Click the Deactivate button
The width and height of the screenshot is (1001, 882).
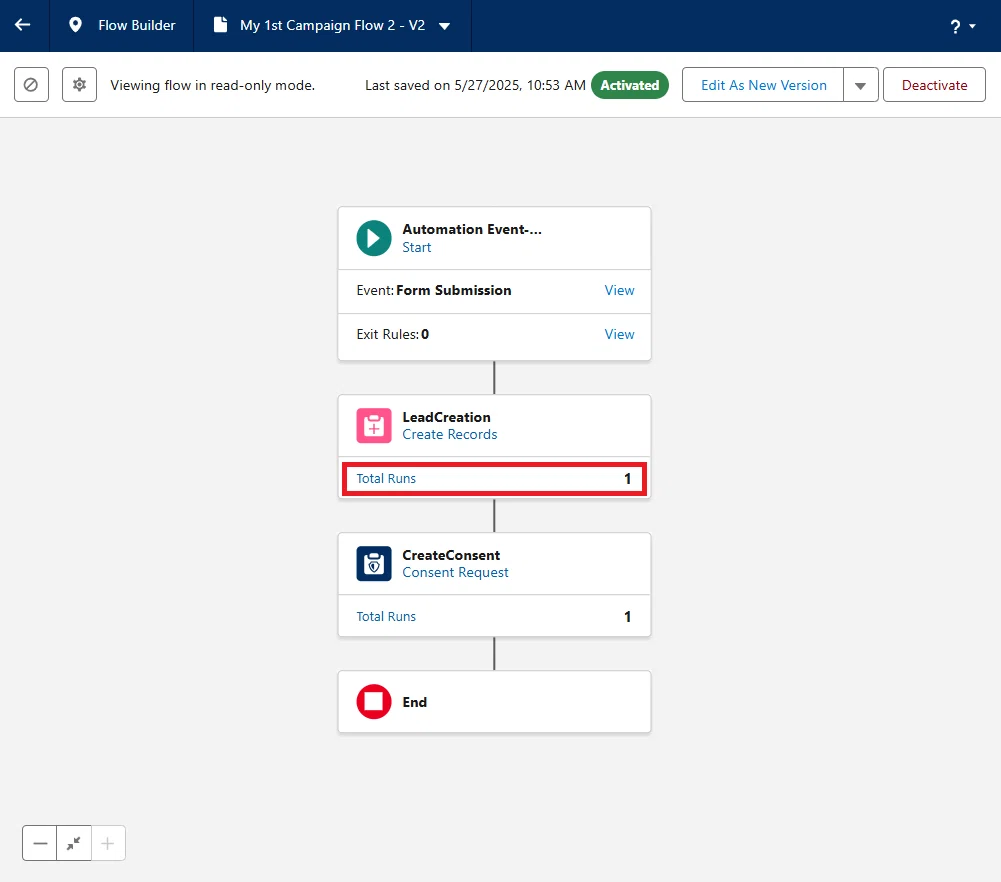coord(934,85)
